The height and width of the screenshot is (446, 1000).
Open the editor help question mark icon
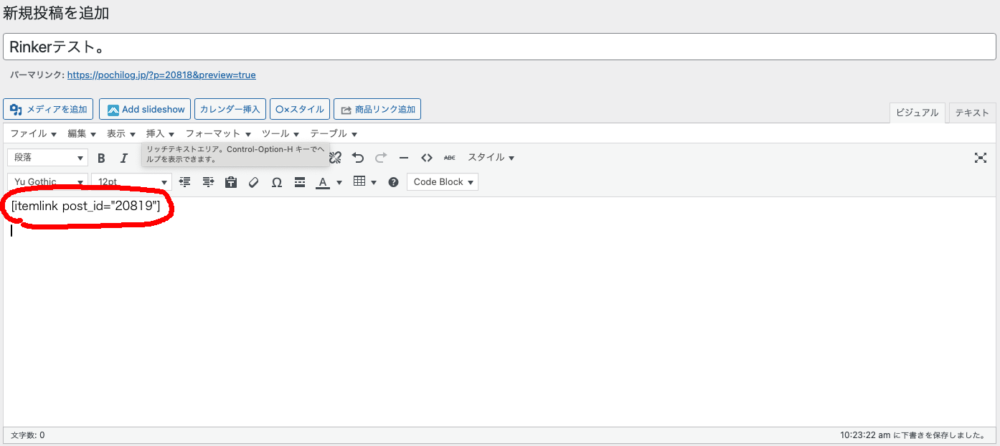point(393,182)
